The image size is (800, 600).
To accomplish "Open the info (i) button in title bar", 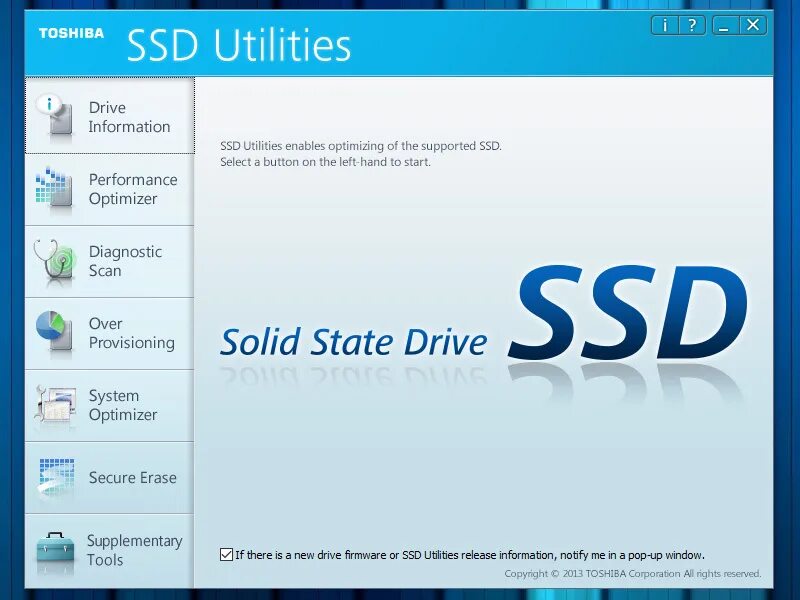I will [x=664, y=25].
